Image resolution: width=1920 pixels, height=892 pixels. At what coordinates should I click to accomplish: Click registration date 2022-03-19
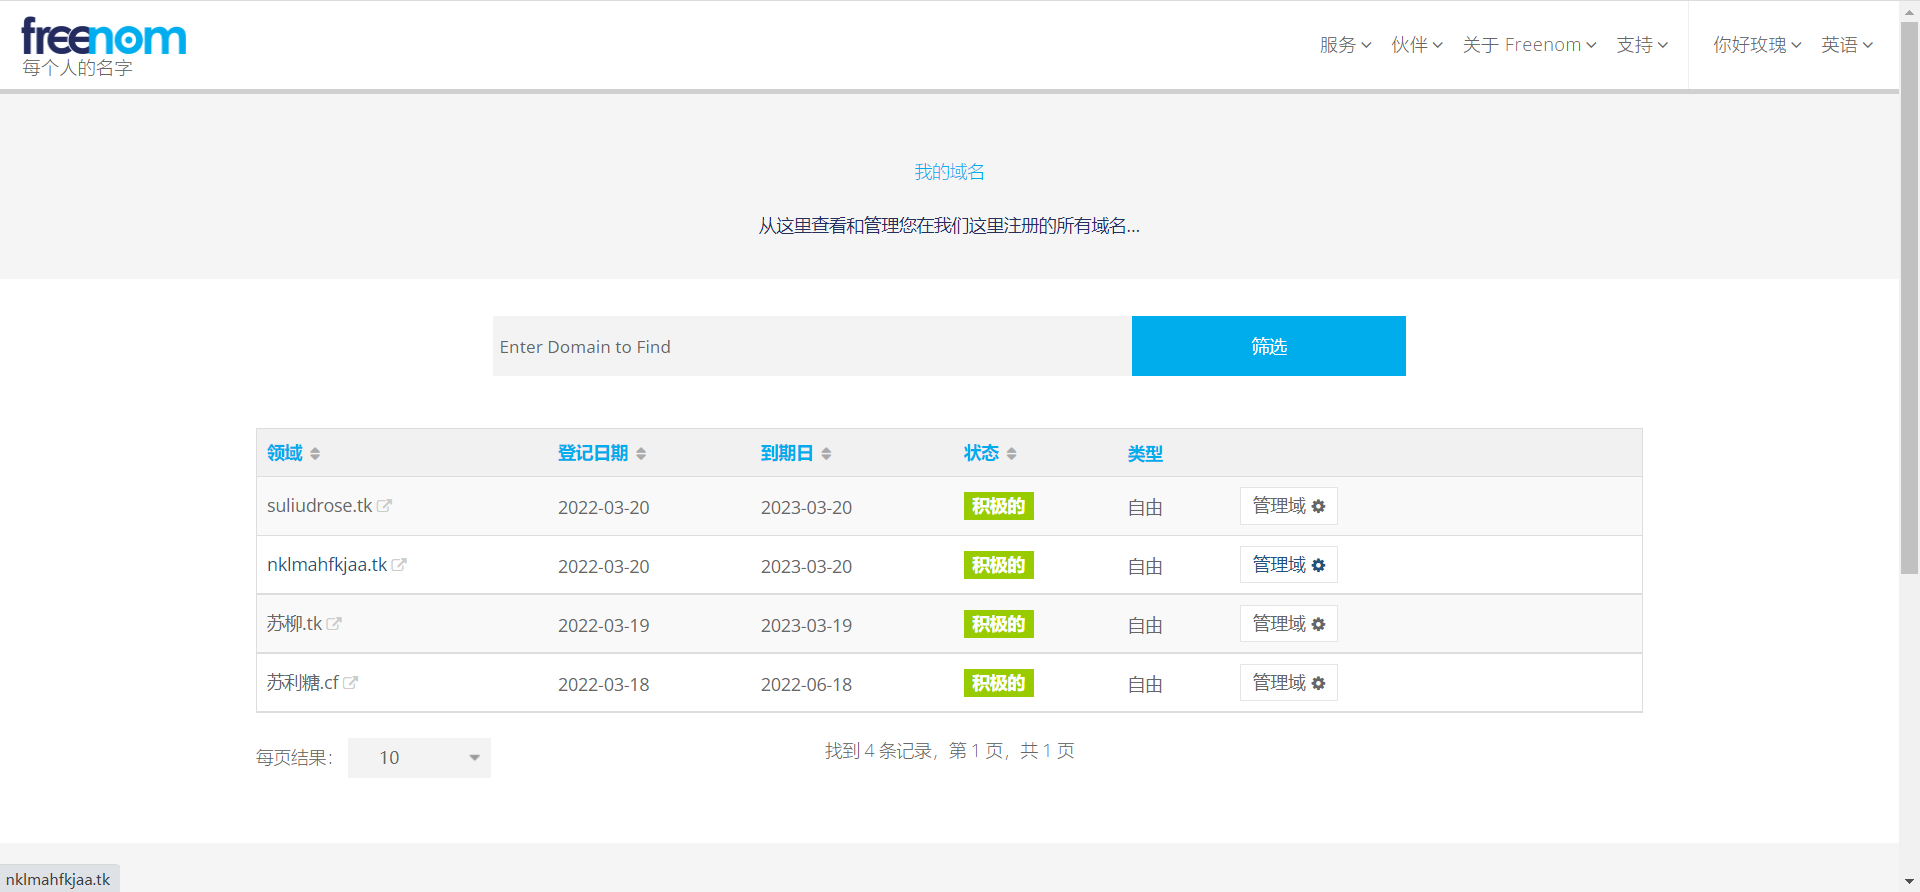(x=603, y=626)
